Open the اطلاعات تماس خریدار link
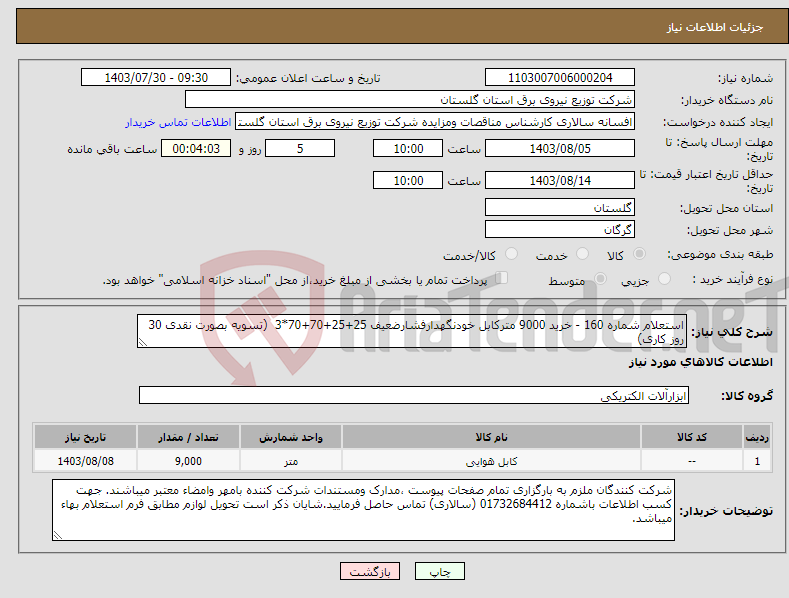The width and height of the screenshot is (789, 598). click(x=178, y=122)
